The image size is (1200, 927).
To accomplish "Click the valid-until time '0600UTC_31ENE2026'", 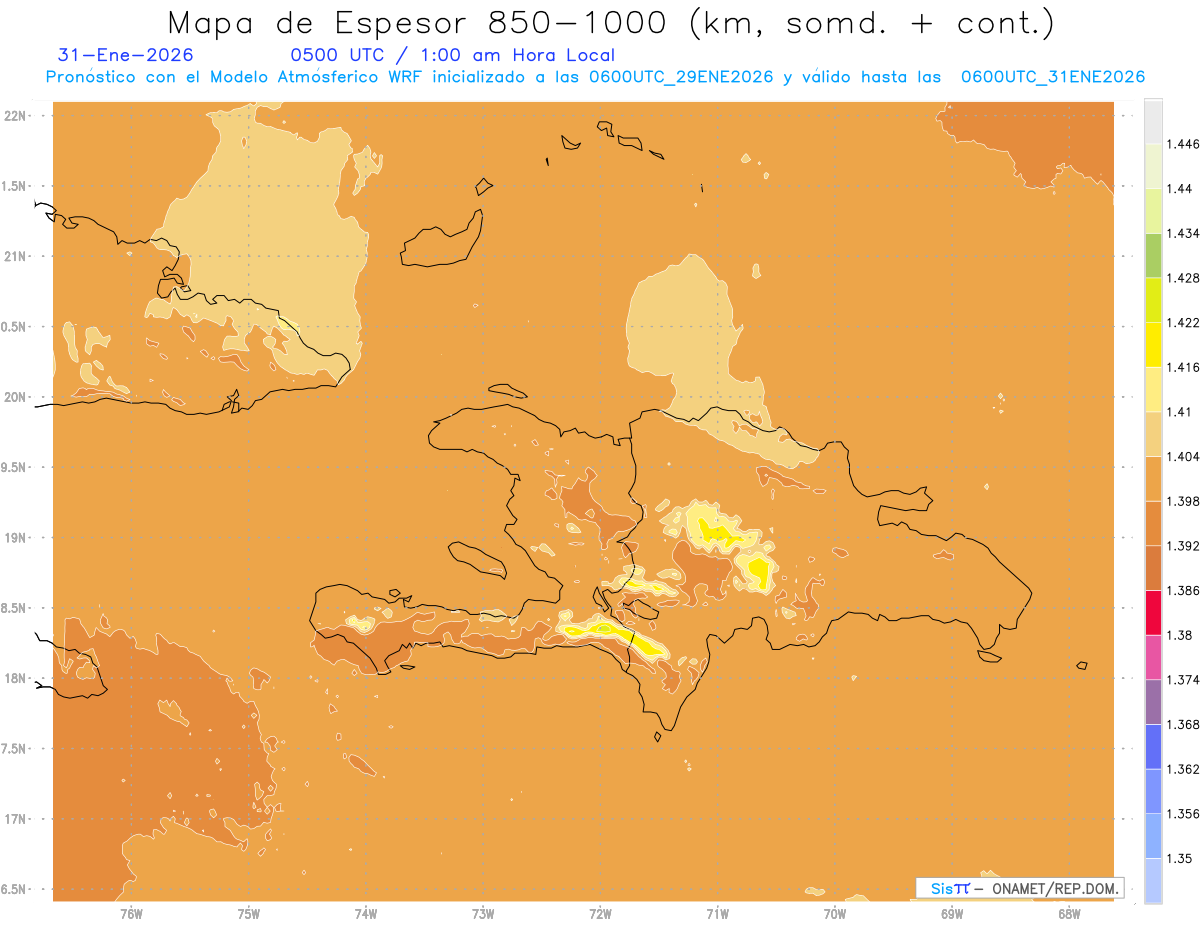I will [x=1052, y=77].
